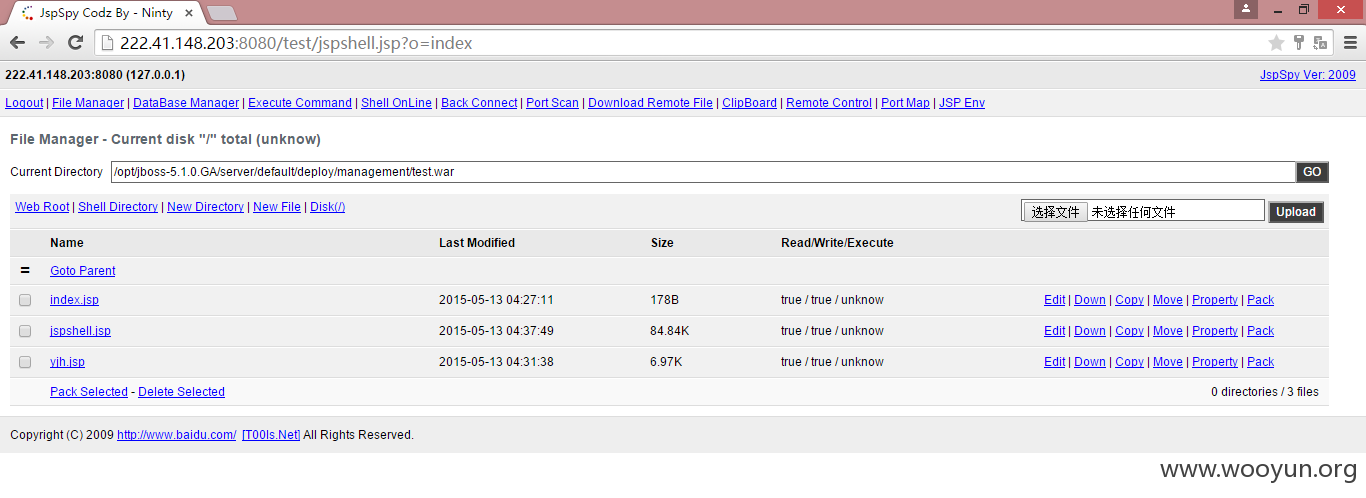Open Execute Command page
This screenshot has height=498, width=1366.
coord(300,103)
